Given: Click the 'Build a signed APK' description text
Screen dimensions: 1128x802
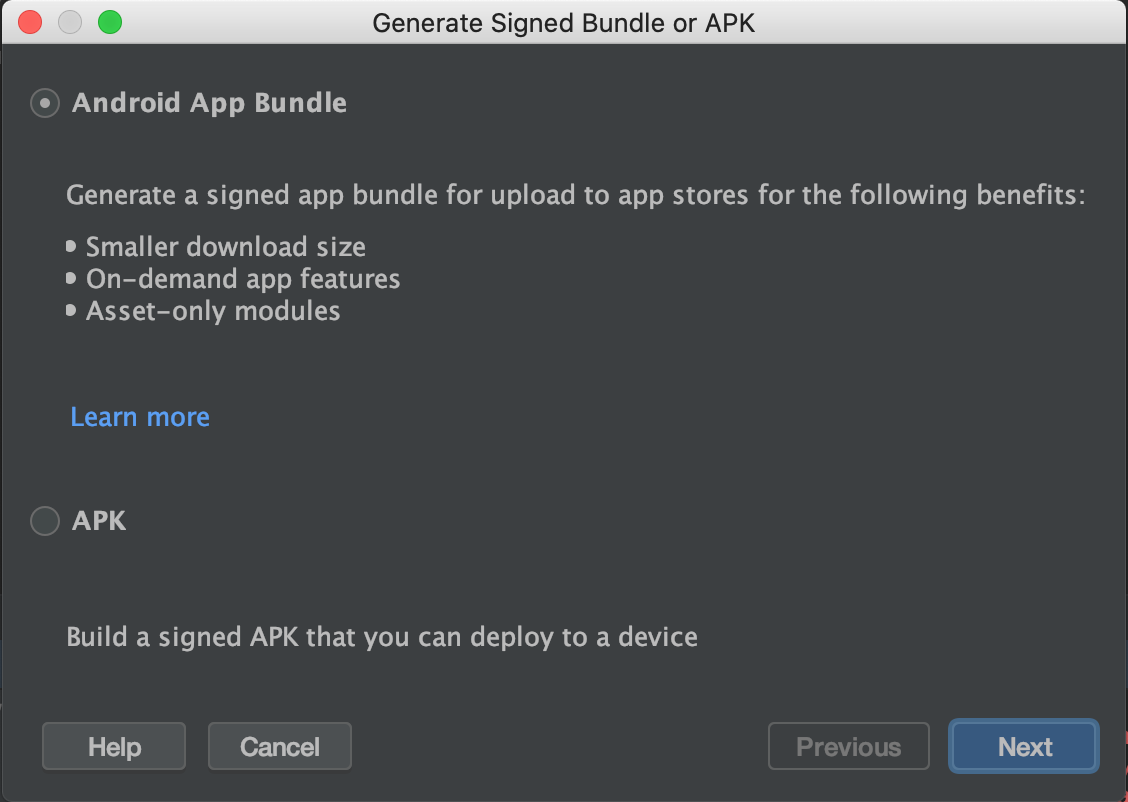Looking at the screenshot, I should click(382, 637).
